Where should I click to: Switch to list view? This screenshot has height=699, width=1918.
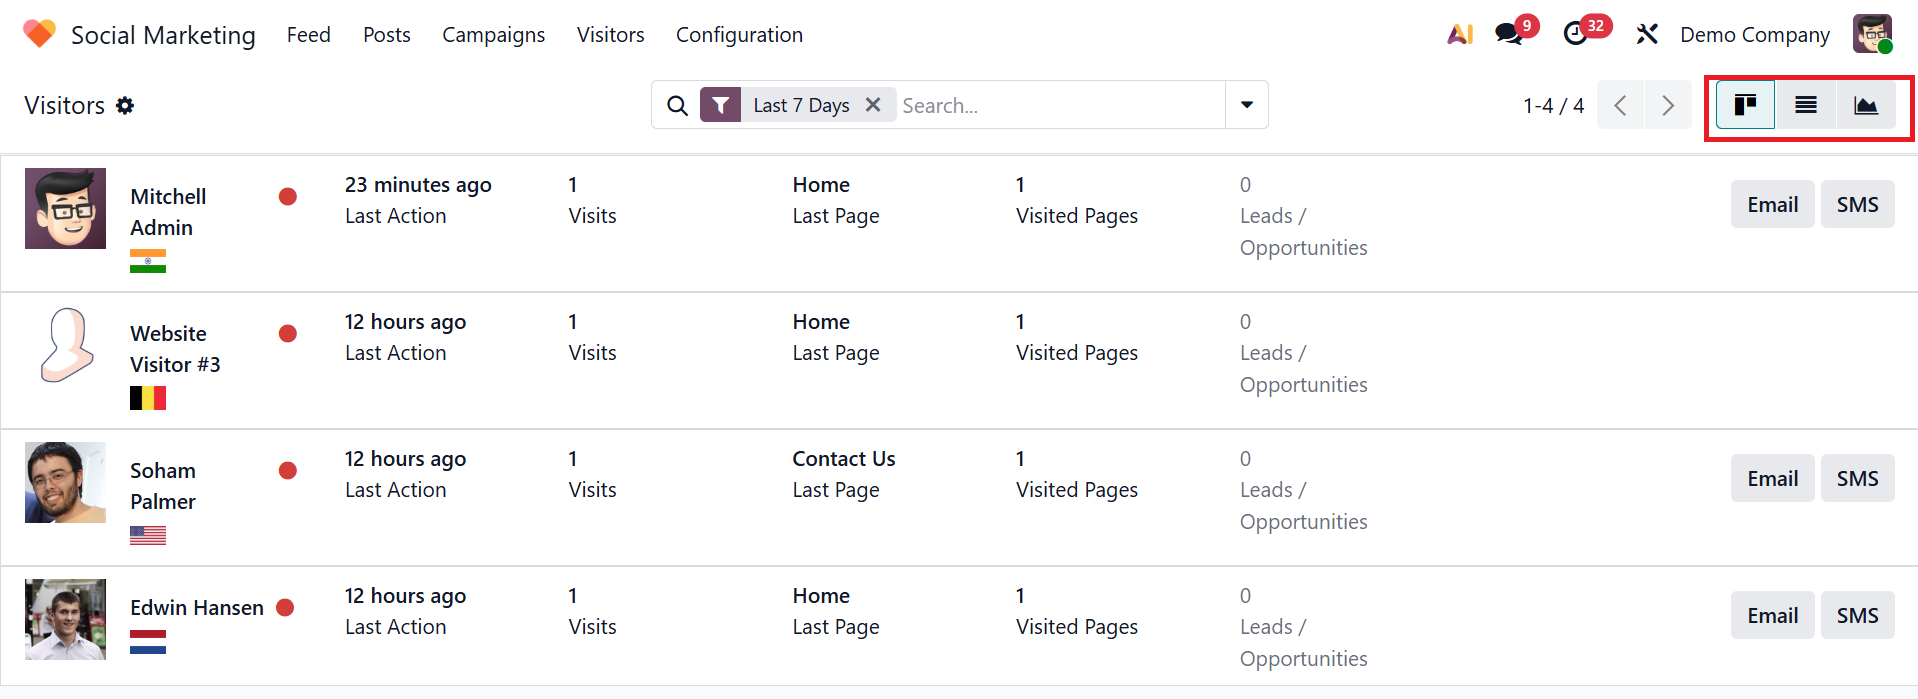click(1805, 105)
